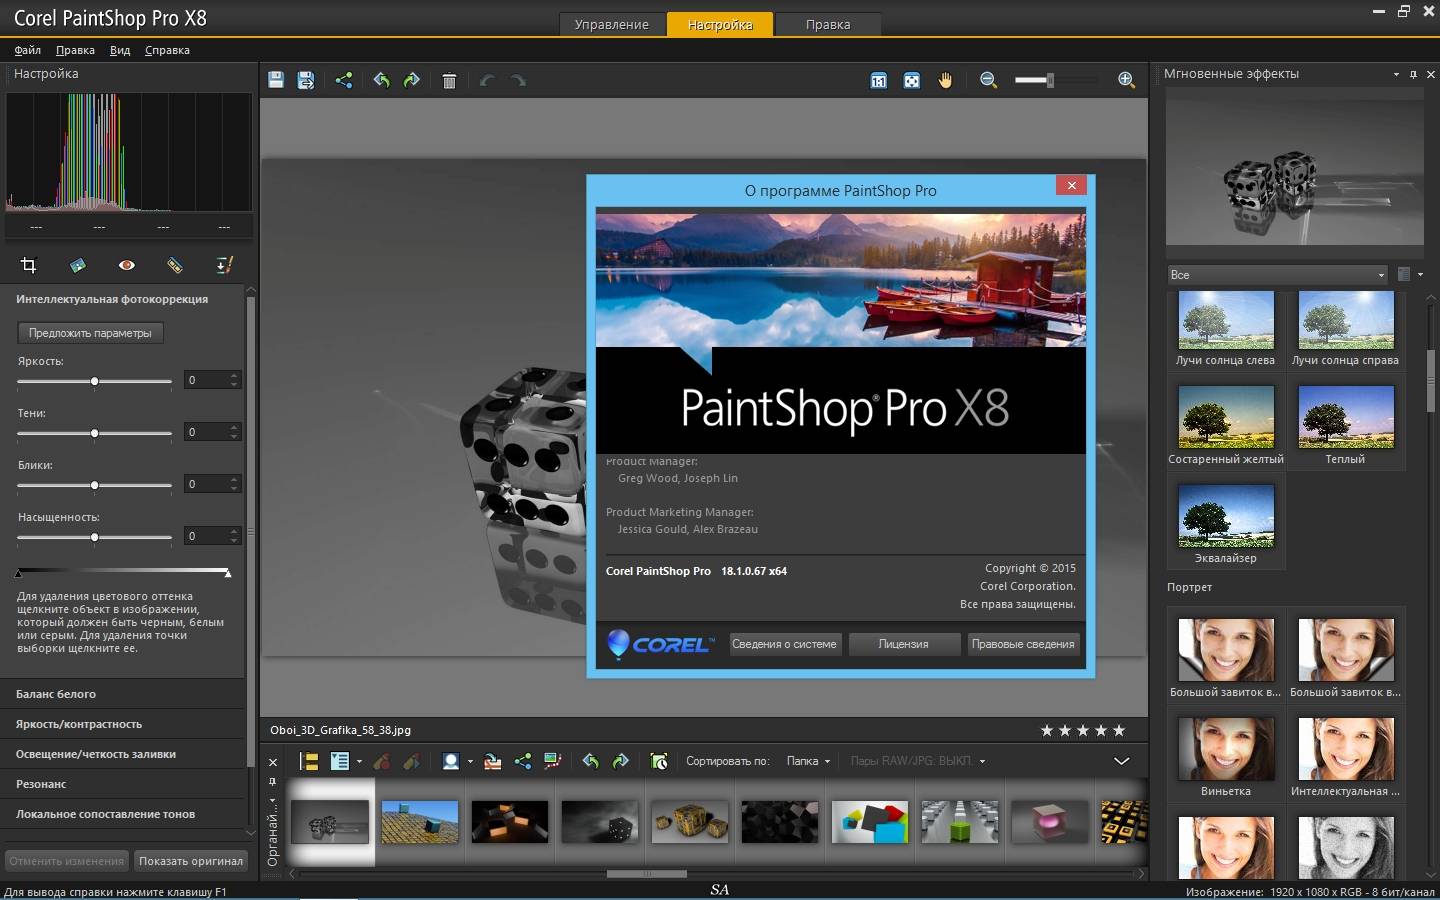Open the info panel view dropdown arrow

pos(359,762)
